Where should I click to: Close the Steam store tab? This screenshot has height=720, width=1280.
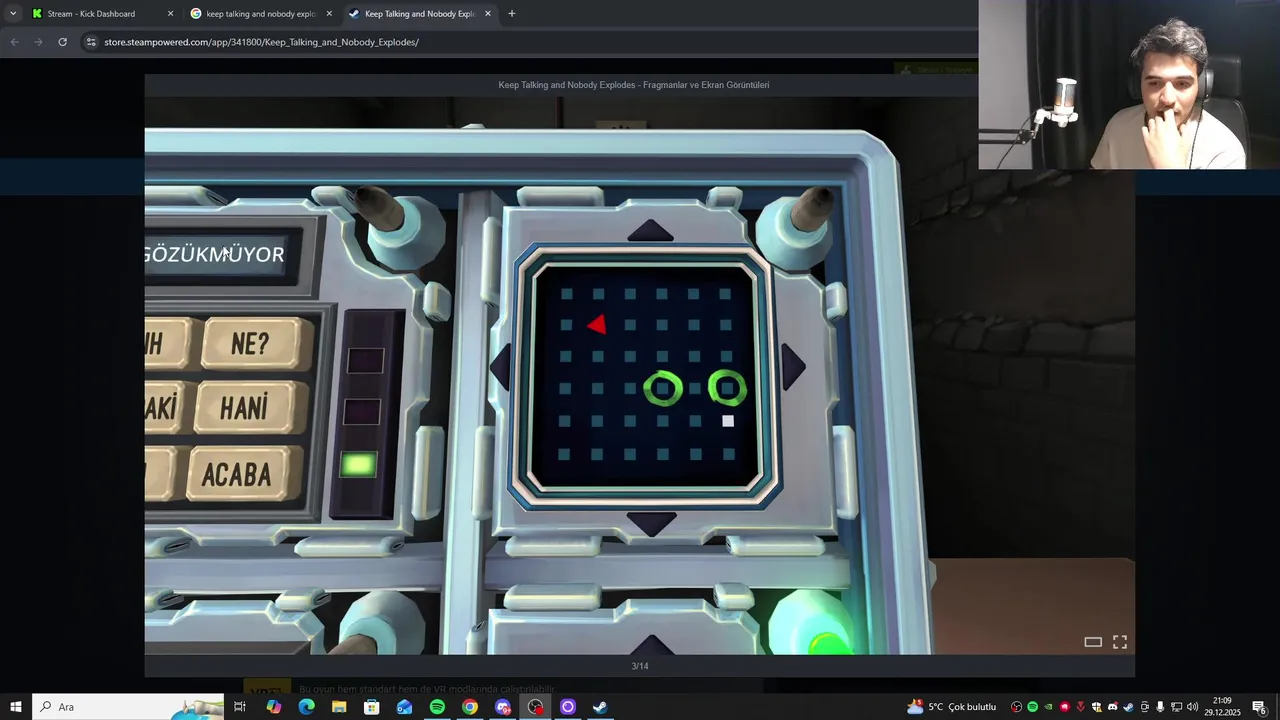[x=488, y=14]
